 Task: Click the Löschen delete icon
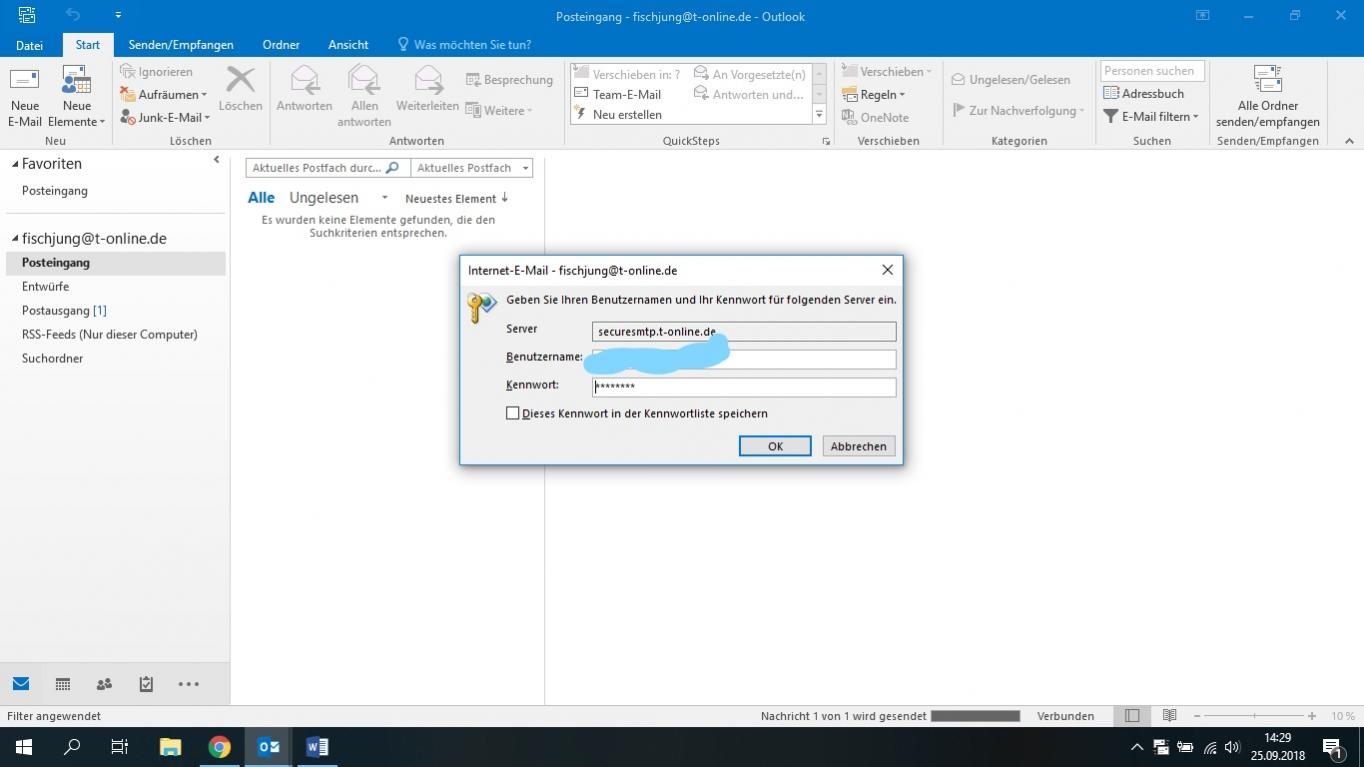click(240, 80)
